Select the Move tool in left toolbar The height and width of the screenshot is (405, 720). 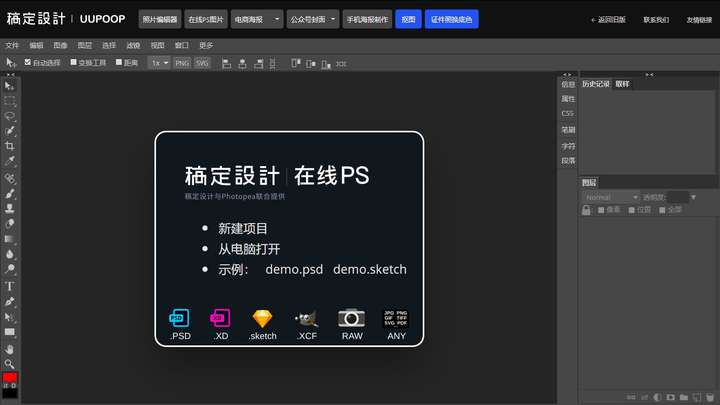pyautogui.click(x=9, y=86)
